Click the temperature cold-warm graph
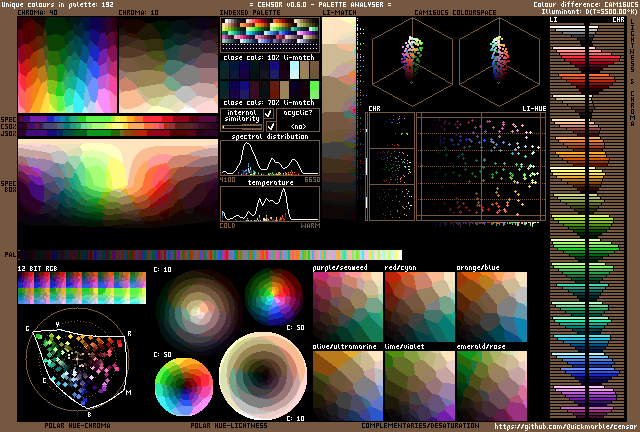 pos(269,204)
